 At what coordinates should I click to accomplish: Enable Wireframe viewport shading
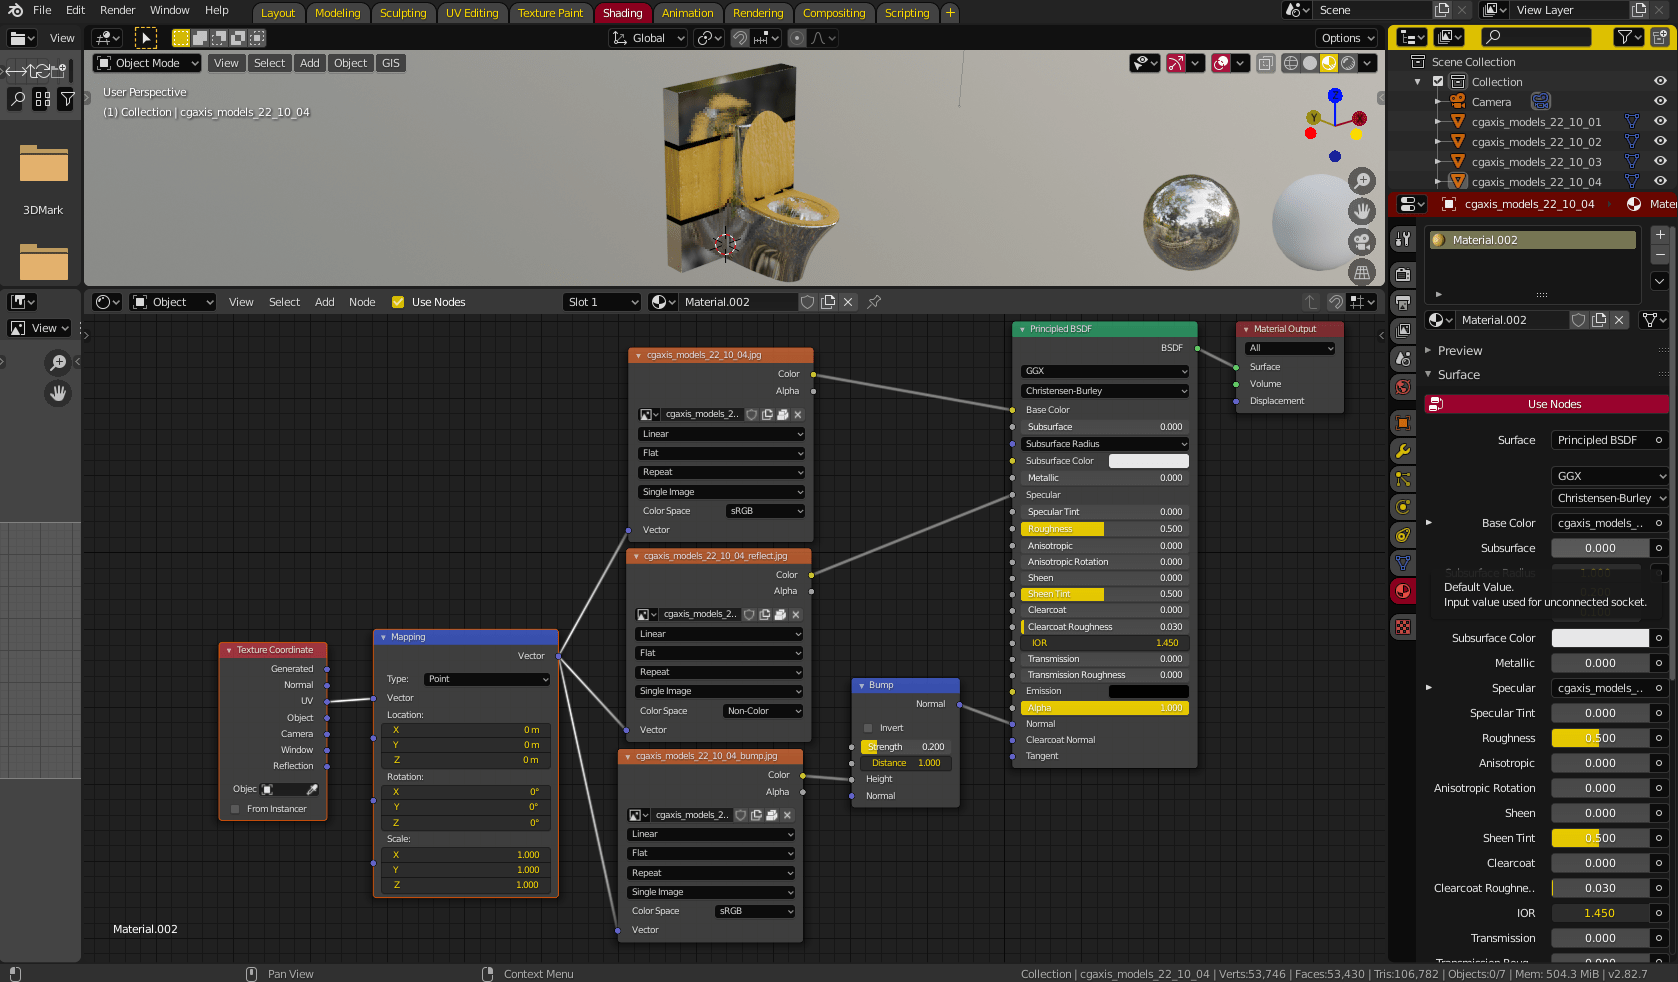pyautogui.click(x=1291, y=62)
